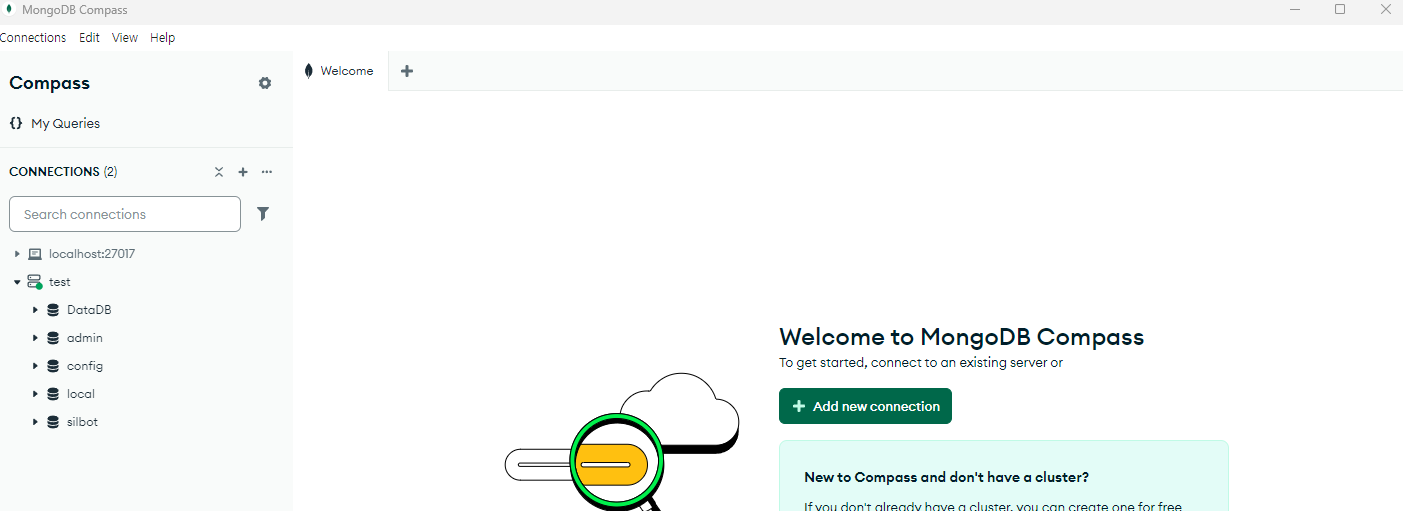Maximize the MongoDB Compass window
Screen dimensions: 1403x511
point(1340,10)
